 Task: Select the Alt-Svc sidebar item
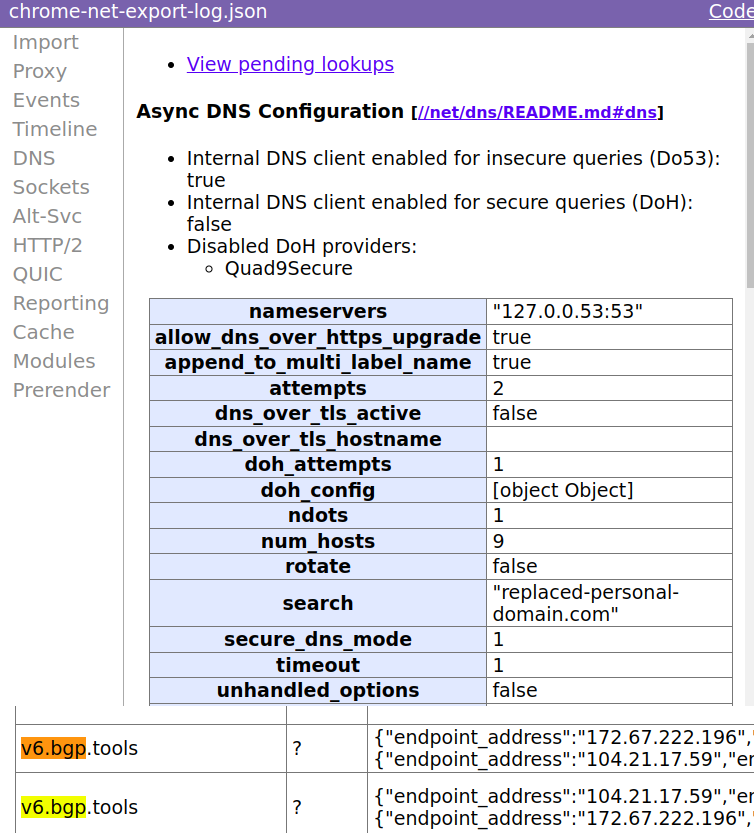pos(47,216)
